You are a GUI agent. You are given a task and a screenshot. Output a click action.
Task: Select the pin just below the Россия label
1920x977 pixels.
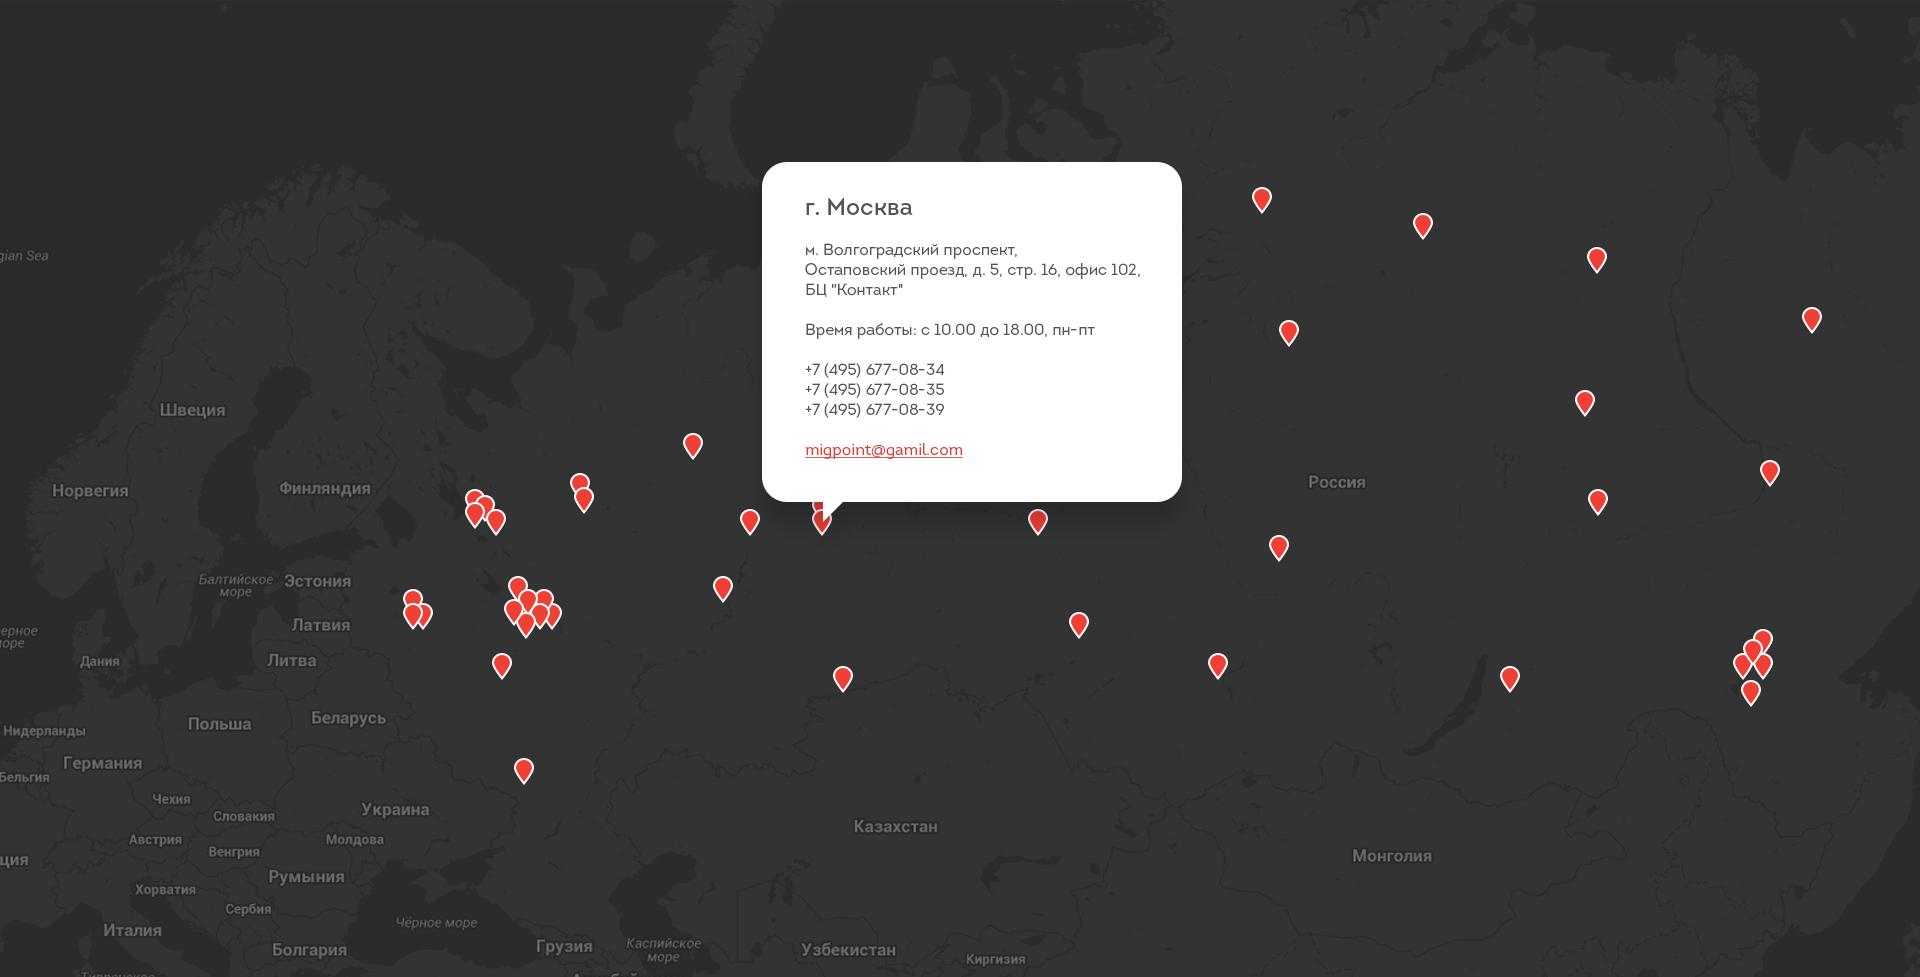click(1279, 547)
